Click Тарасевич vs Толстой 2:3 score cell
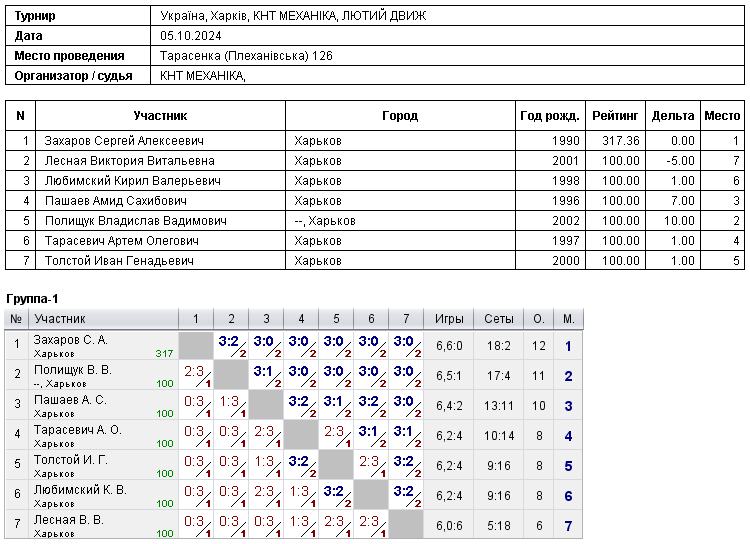 (336, 436)
